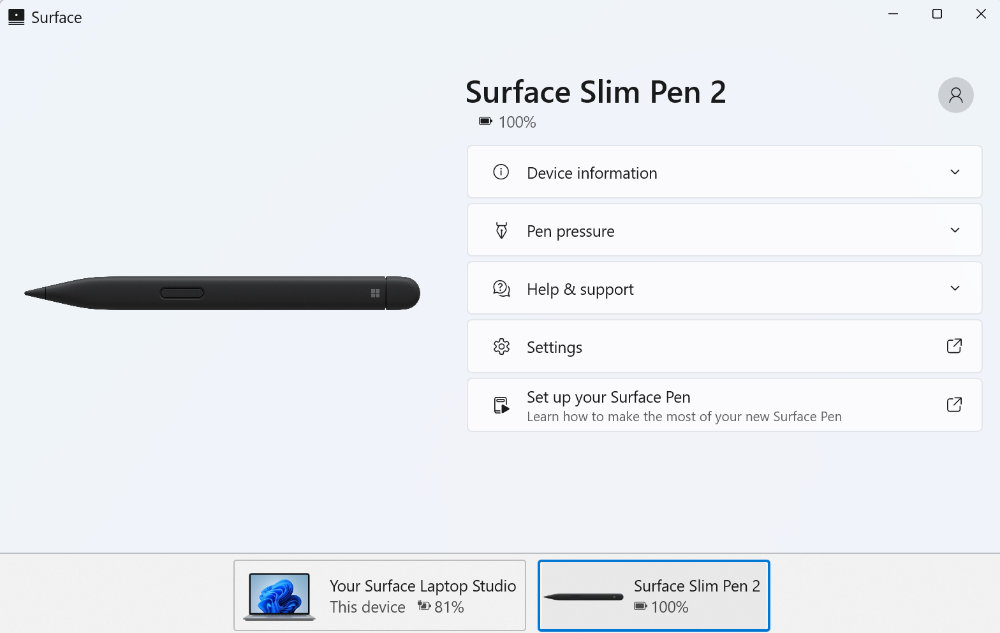Open the user account profile icon
Viewport: 1000px width, 633px height.
coord(955,95)
